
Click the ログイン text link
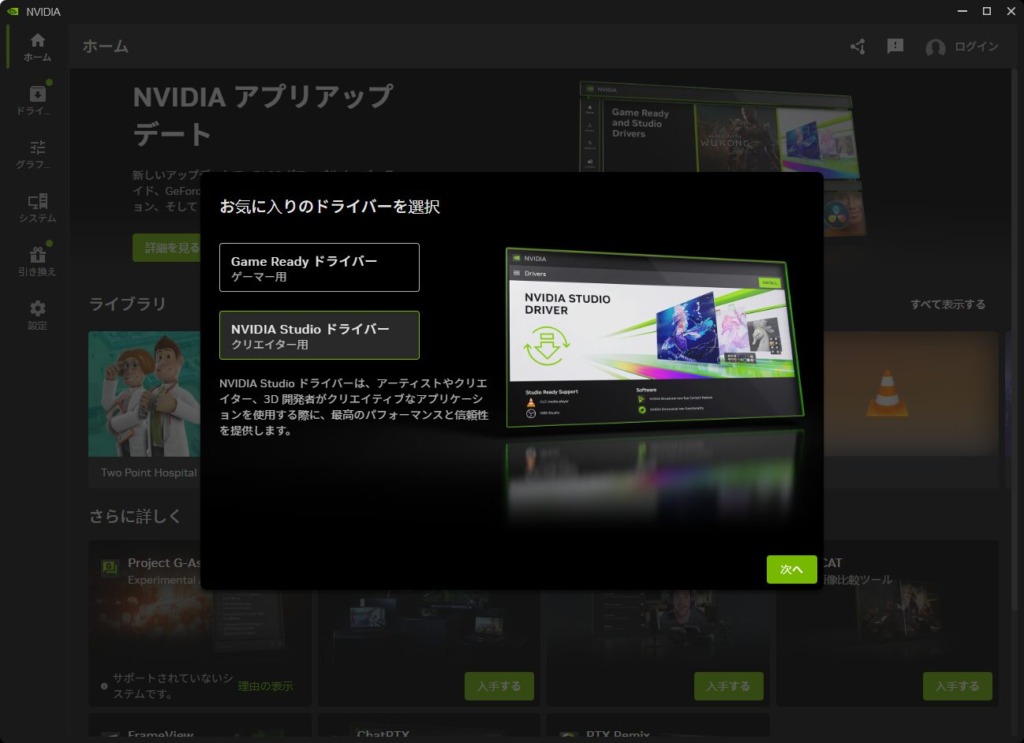(x=976, y=47)
